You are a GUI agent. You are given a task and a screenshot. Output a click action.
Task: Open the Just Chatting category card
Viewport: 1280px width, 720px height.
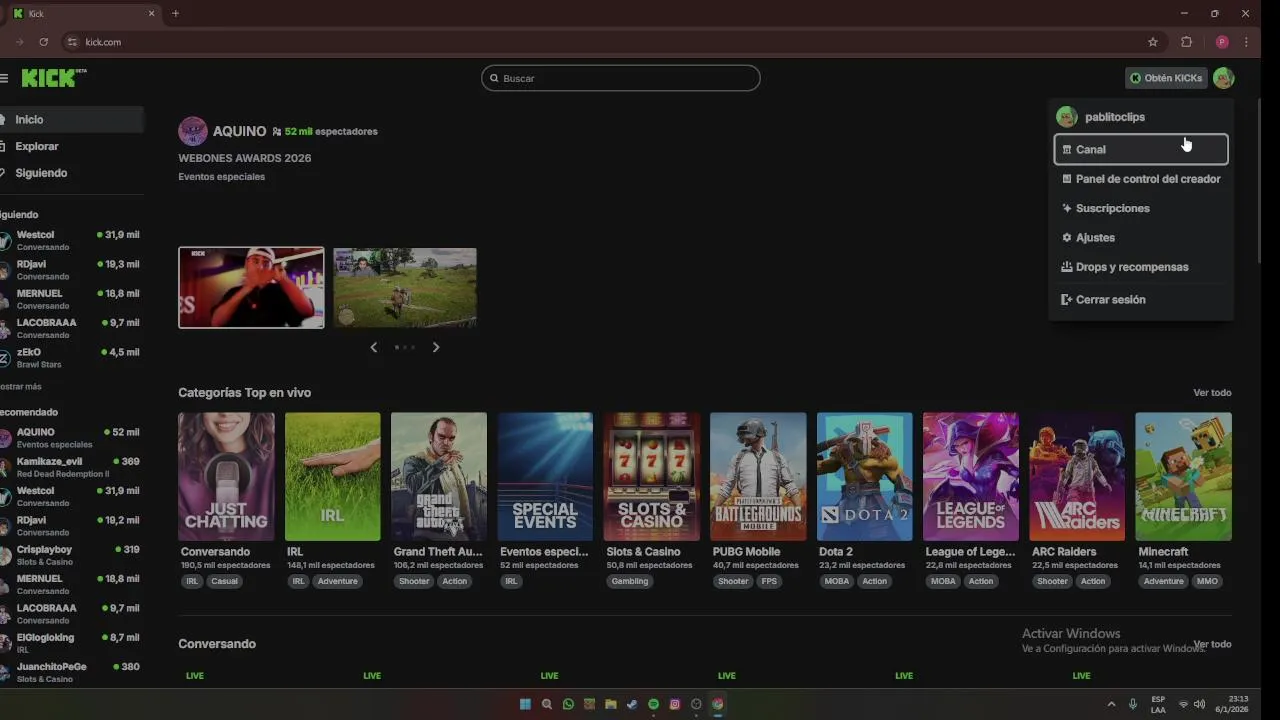coord(226,477)
